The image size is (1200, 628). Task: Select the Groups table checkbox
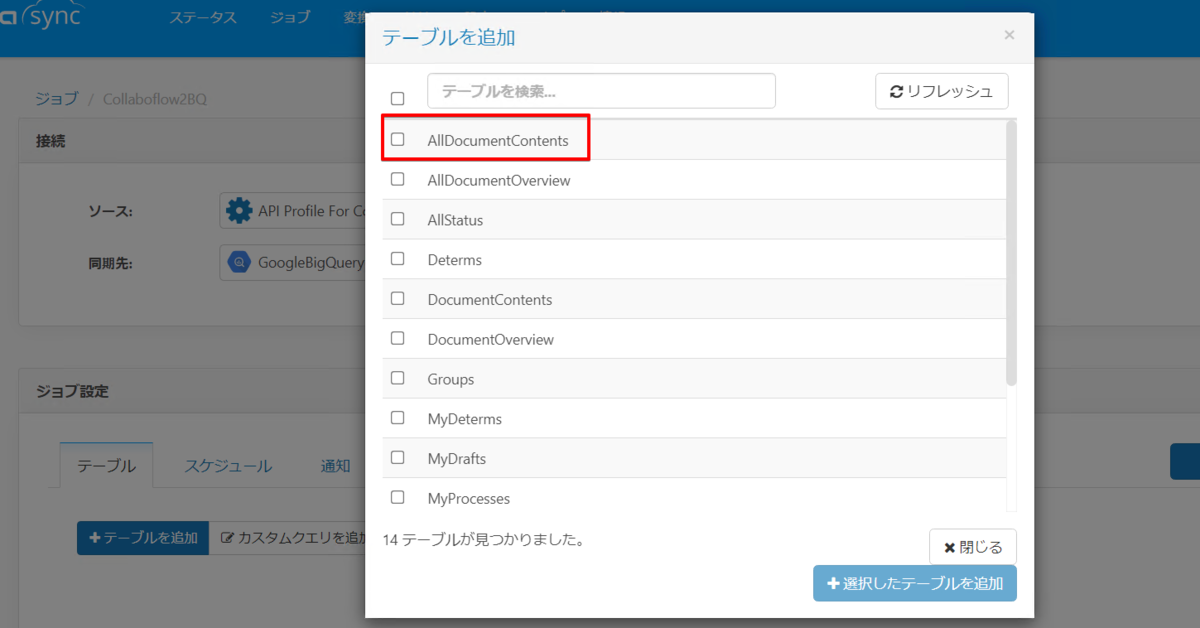(x=398, y=378)
